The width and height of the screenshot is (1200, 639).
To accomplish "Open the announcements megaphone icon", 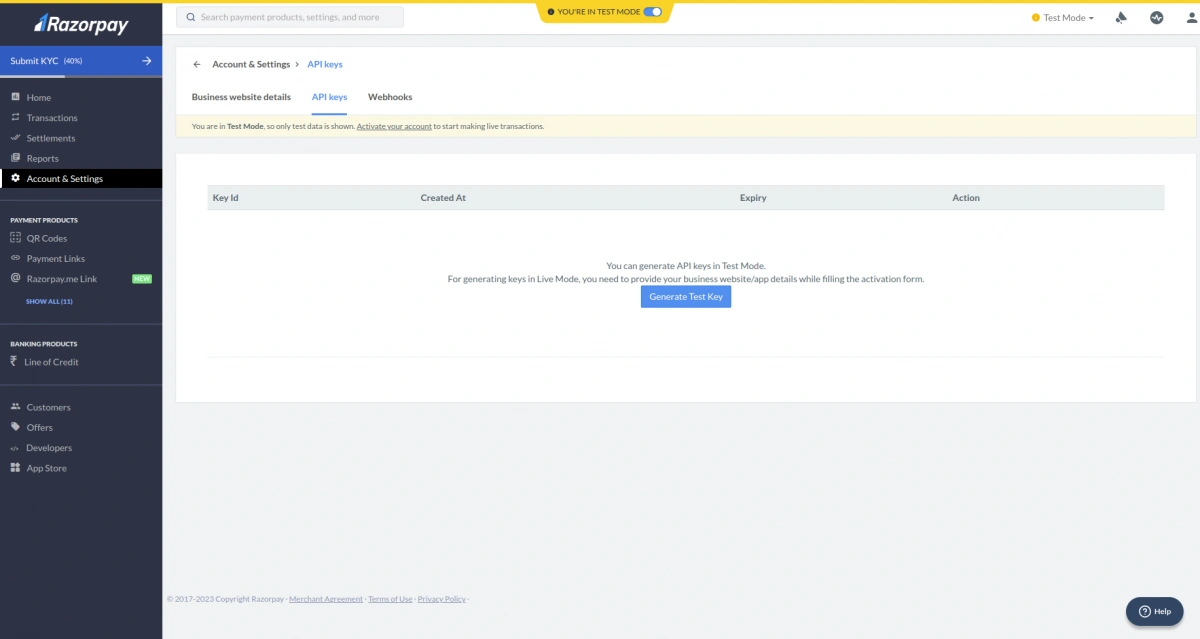I will click(1120, 17).
